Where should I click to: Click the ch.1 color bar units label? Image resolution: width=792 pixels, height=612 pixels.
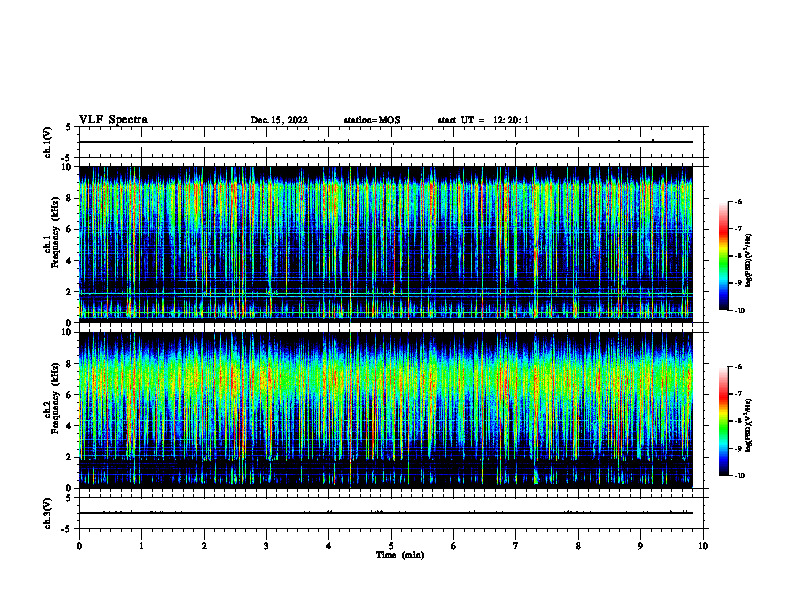pos(749,261)
